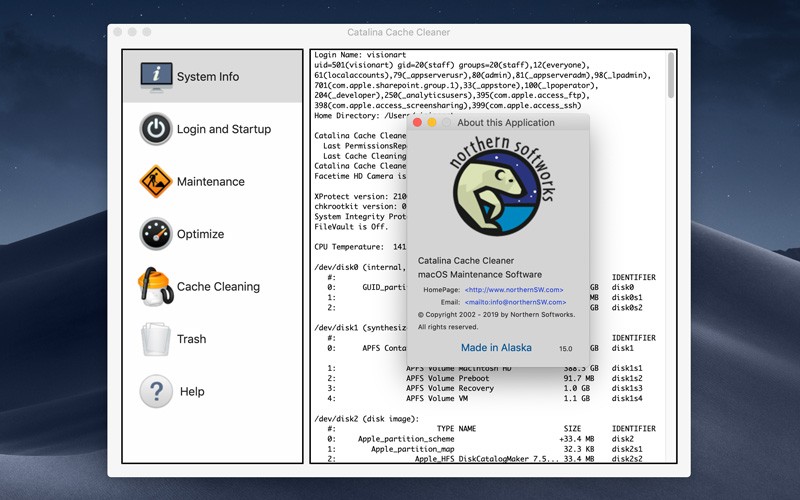Click the CPU Temperature line
The width and height of the screenshot is (800, 500).
[x=360, y=247]
